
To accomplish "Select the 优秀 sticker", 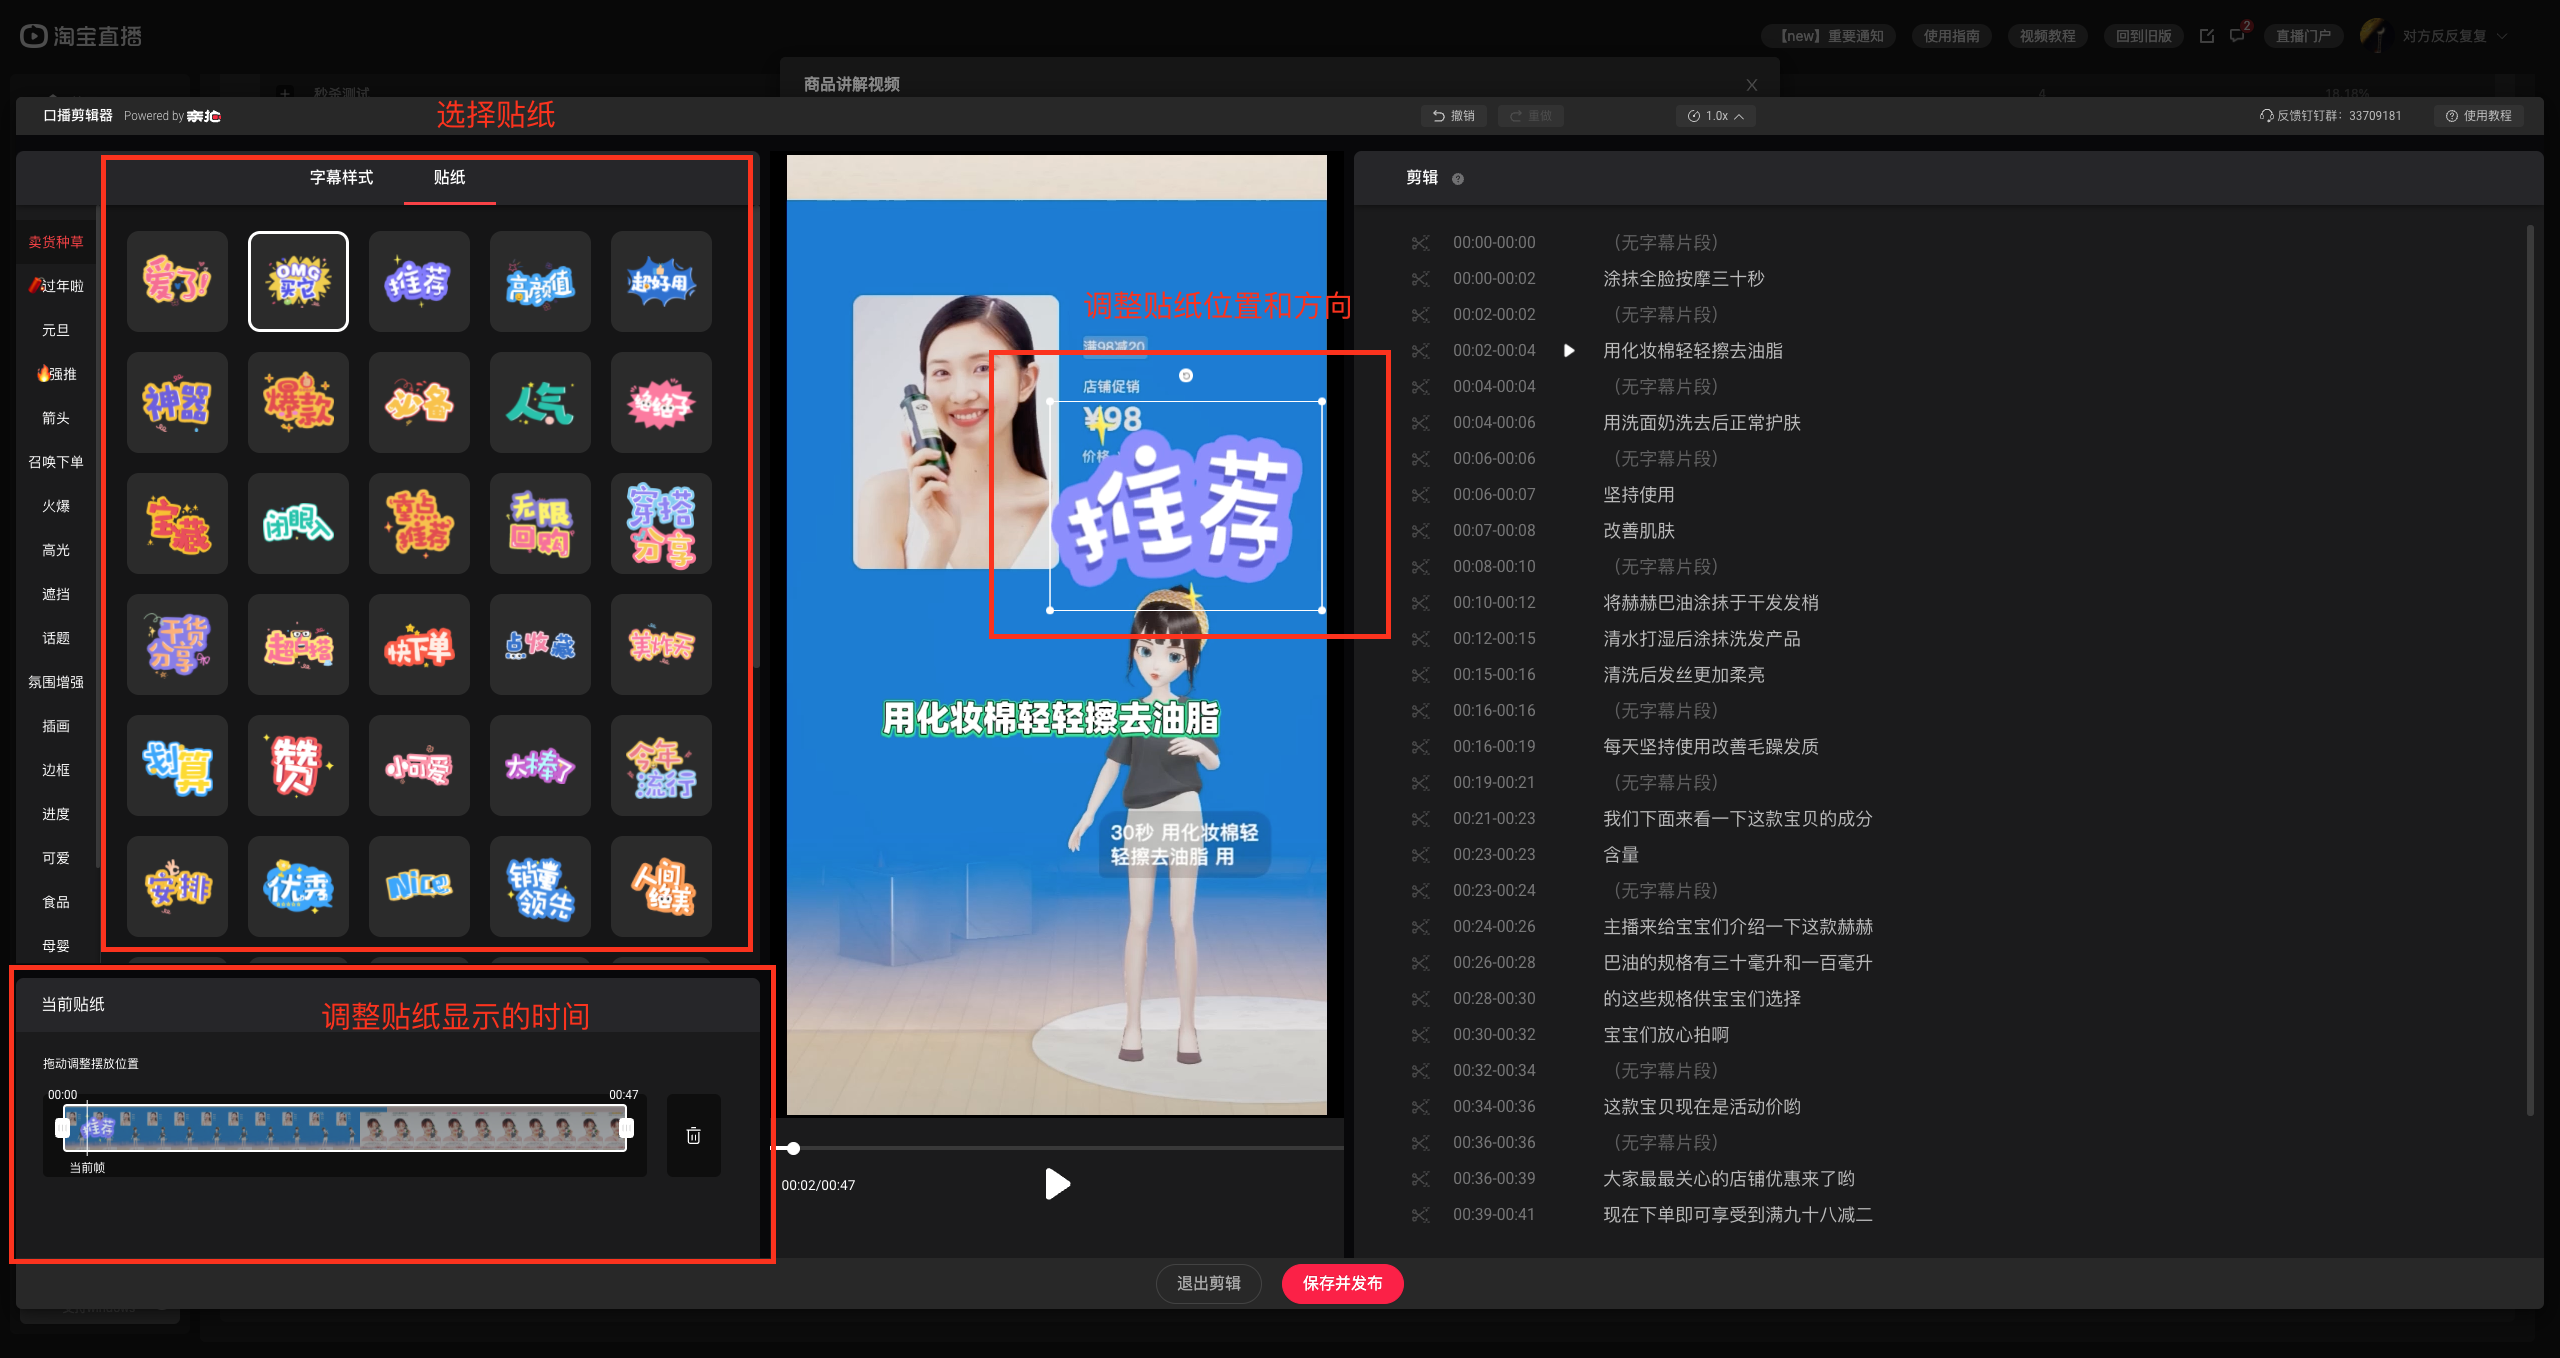I will click(298, 886).
